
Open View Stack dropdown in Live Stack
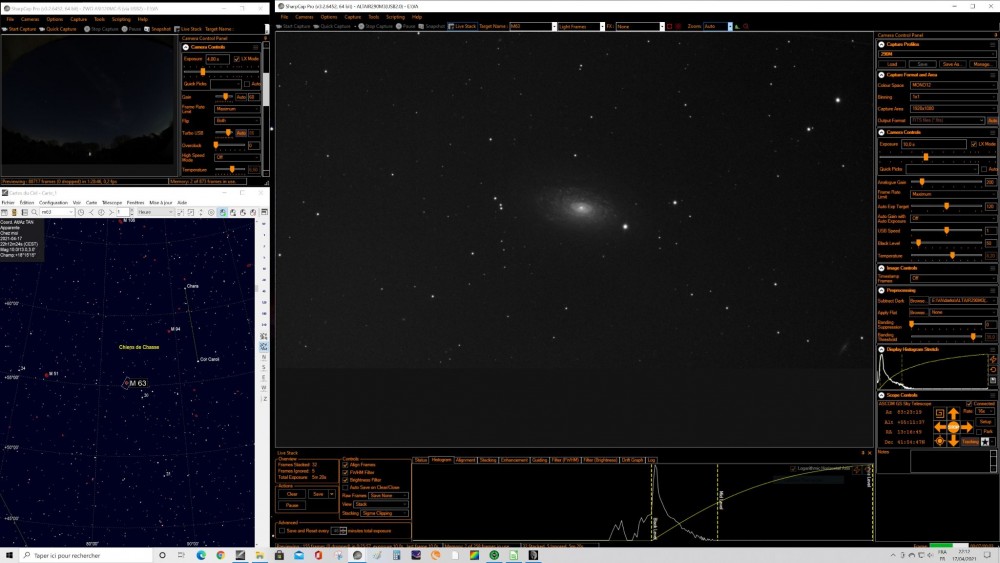click(x=381, y=504)
